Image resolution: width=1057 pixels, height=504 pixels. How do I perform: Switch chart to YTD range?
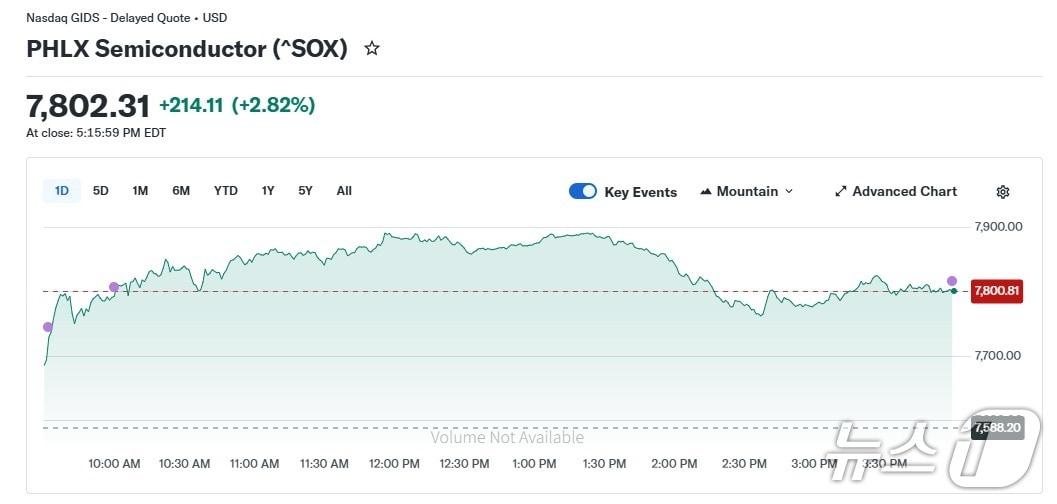226,191
